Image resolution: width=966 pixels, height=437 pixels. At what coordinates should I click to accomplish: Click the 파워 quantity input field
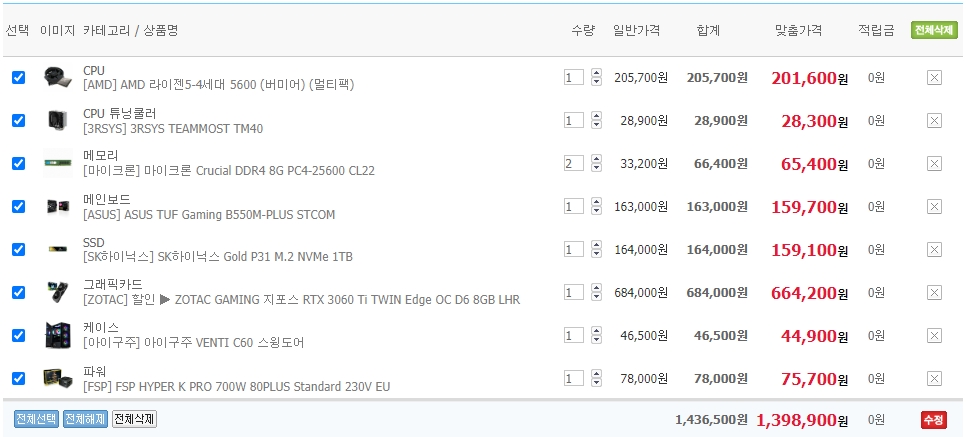point(574,378)
